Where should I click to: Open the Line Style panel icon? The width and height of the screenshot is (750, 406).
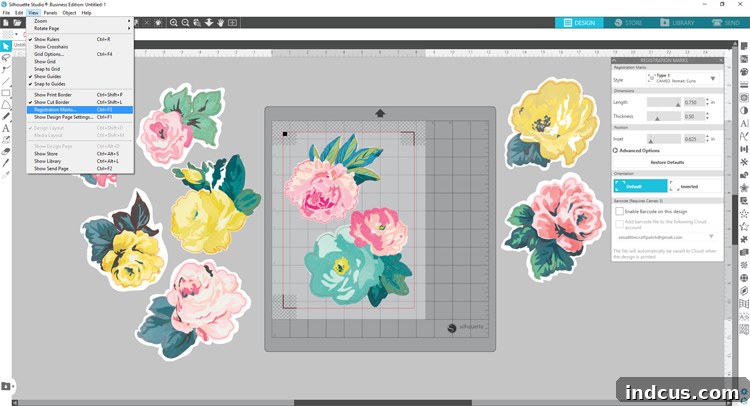point(744,85)
